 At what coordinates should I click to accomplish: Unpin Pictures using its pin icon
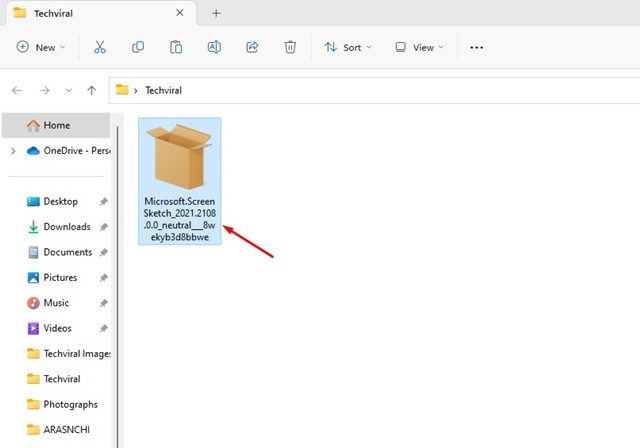[x=104, y=277]
